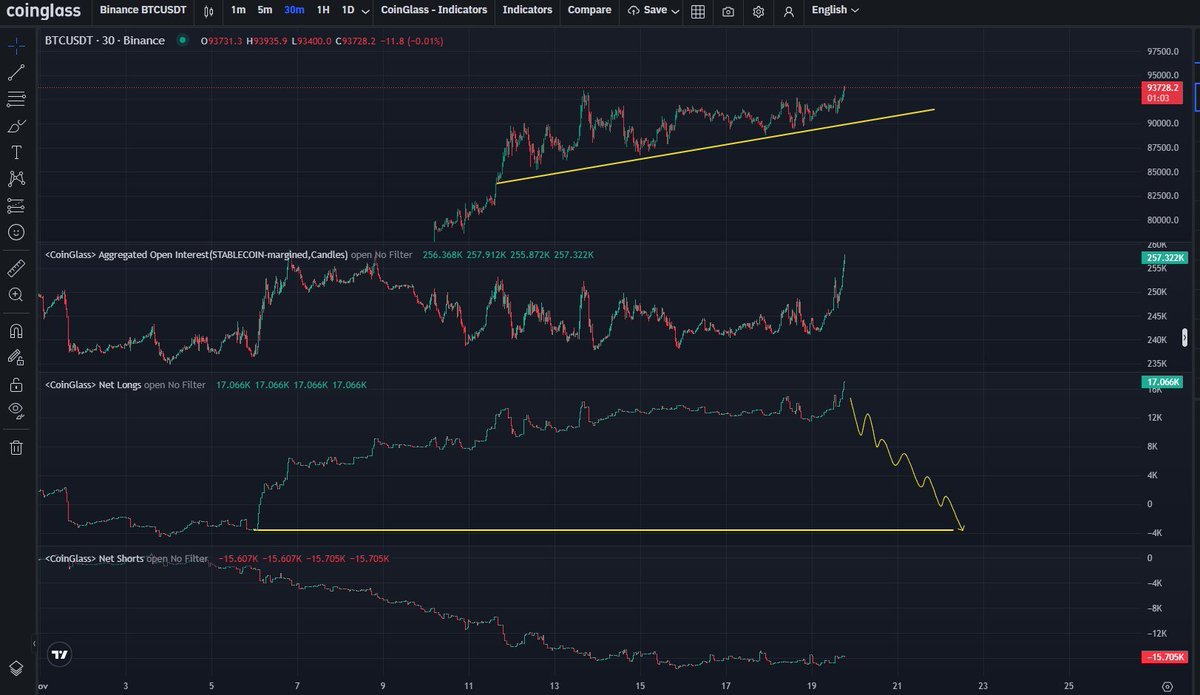The image size is (1200, 695).
Task: Open CoinGlass - Indicators menu
Action: click(434, 10)
